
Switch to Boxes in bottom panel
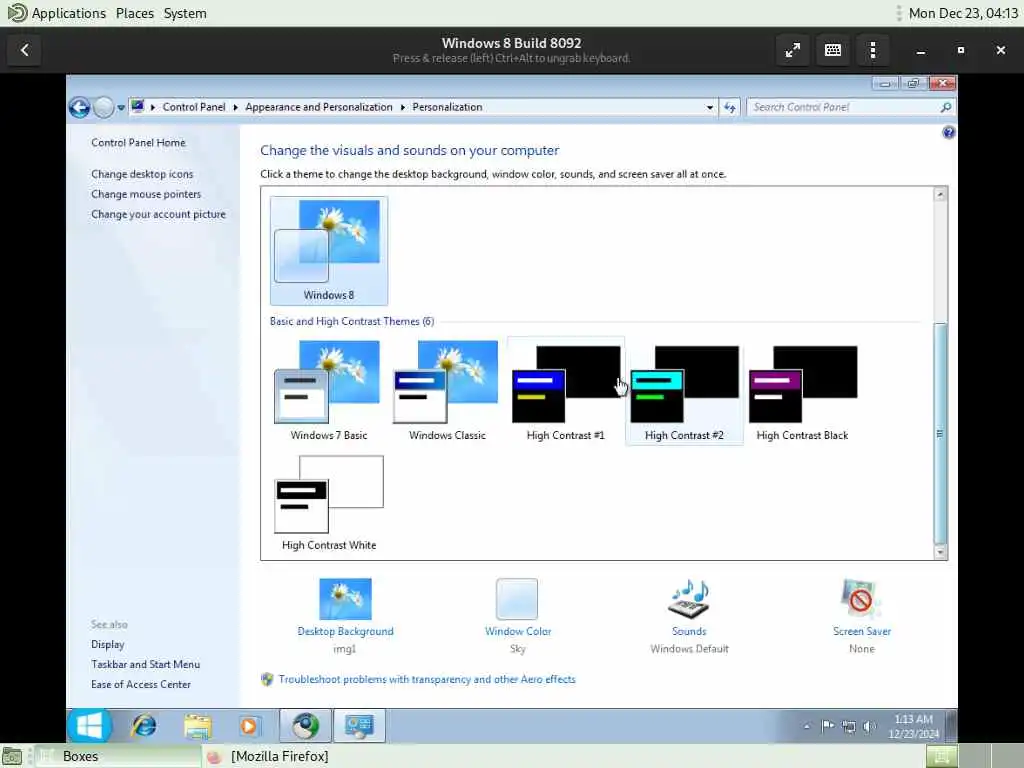point(118,756)
